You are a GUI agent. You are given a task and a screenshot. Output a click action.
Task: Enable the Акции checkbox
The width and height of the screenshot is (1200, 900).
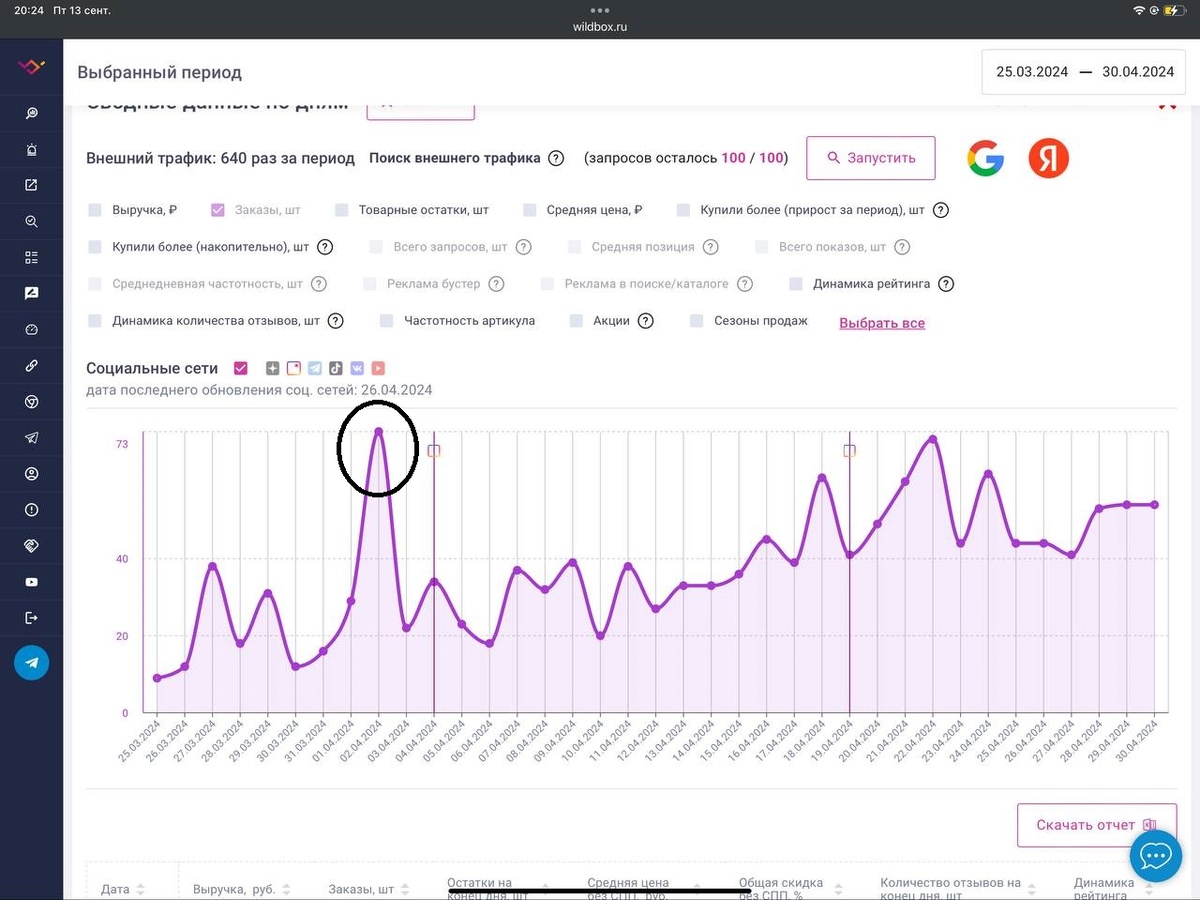(576, 321)
